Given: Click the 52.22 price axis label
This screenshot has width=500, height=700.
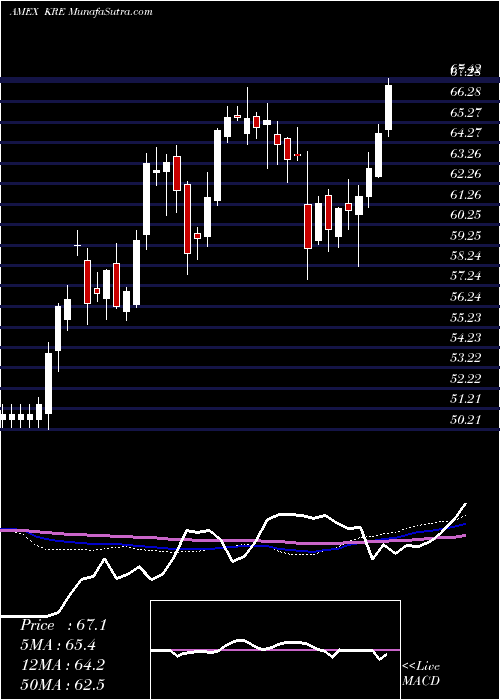Looking at the screenshot, I should point(466,379).
